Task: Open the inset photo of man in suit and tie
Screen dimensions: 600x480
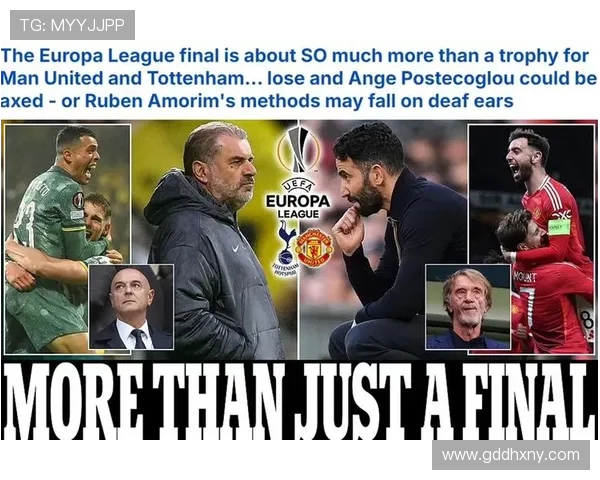Action: coord(131,307)
